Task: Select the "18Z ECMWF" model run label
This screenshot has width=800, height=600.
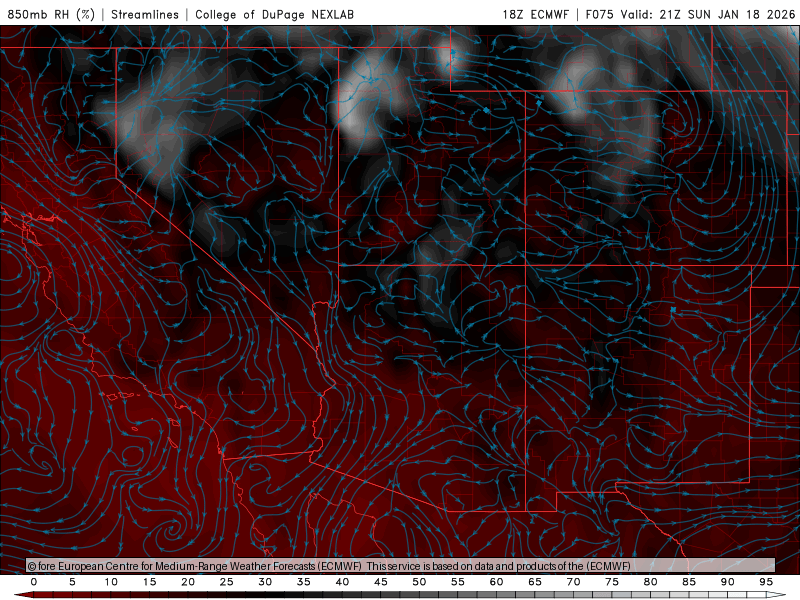Action: 535,14
